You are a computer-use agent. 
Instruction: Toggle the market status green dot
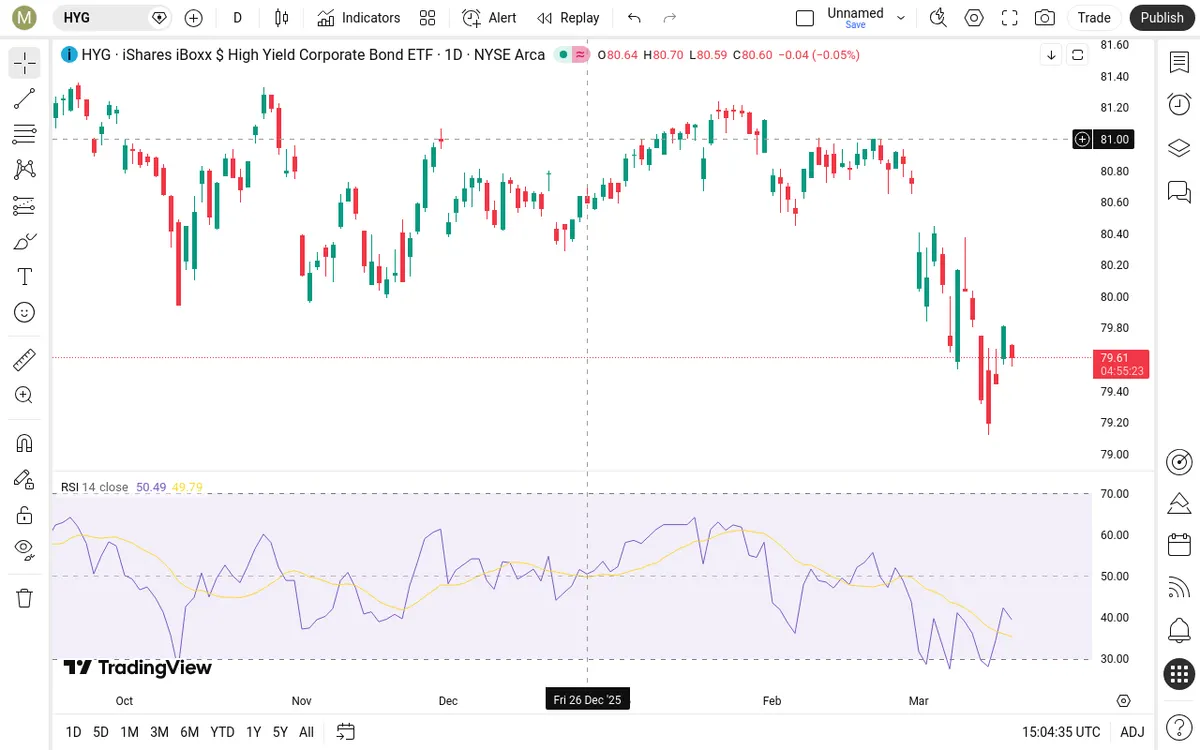pyautogui.click(x=564, y=55)
